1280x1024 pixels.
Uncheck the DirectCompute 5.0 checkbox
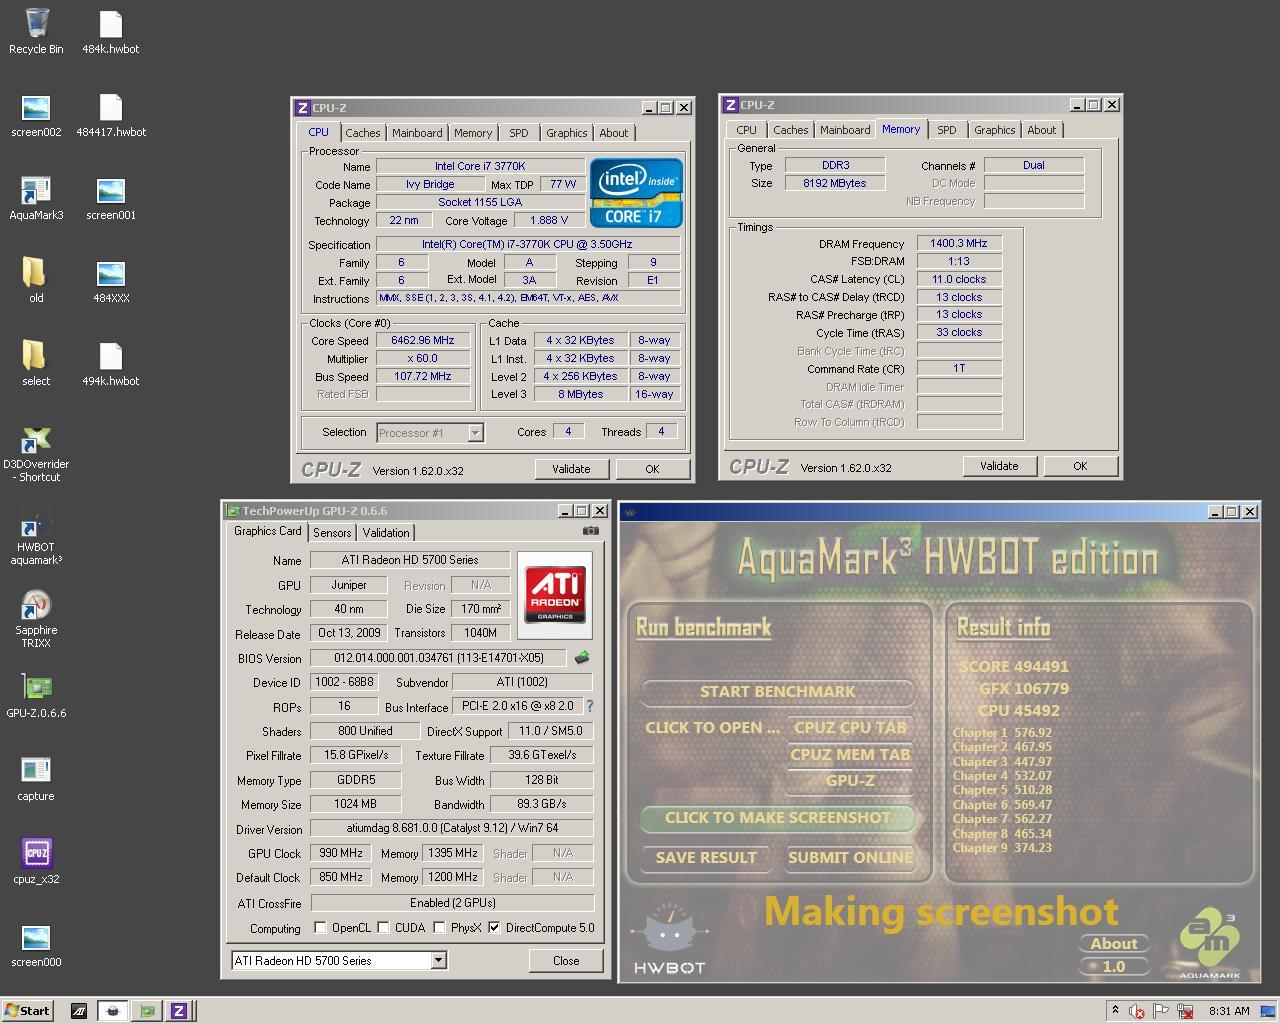click(x=494, y=928)
